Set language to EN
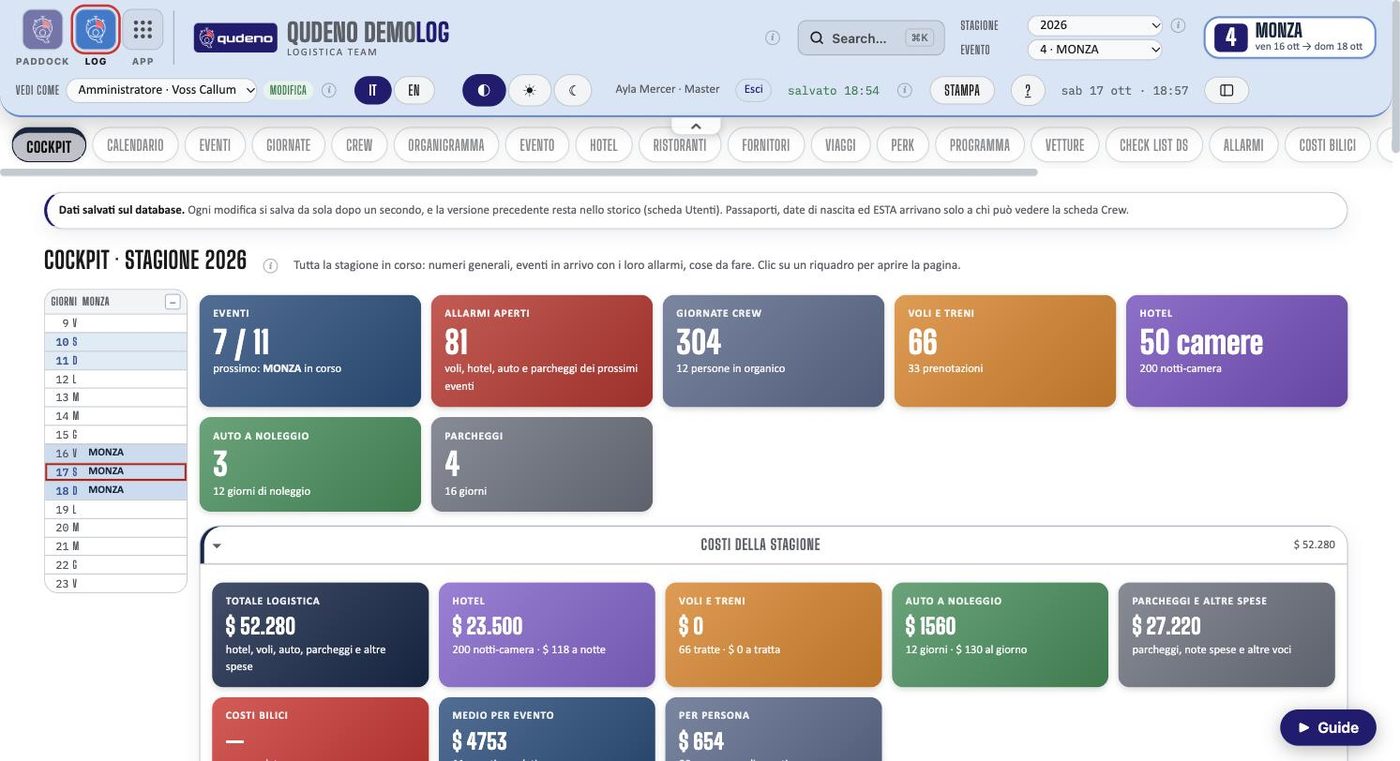 click(414, 90)
